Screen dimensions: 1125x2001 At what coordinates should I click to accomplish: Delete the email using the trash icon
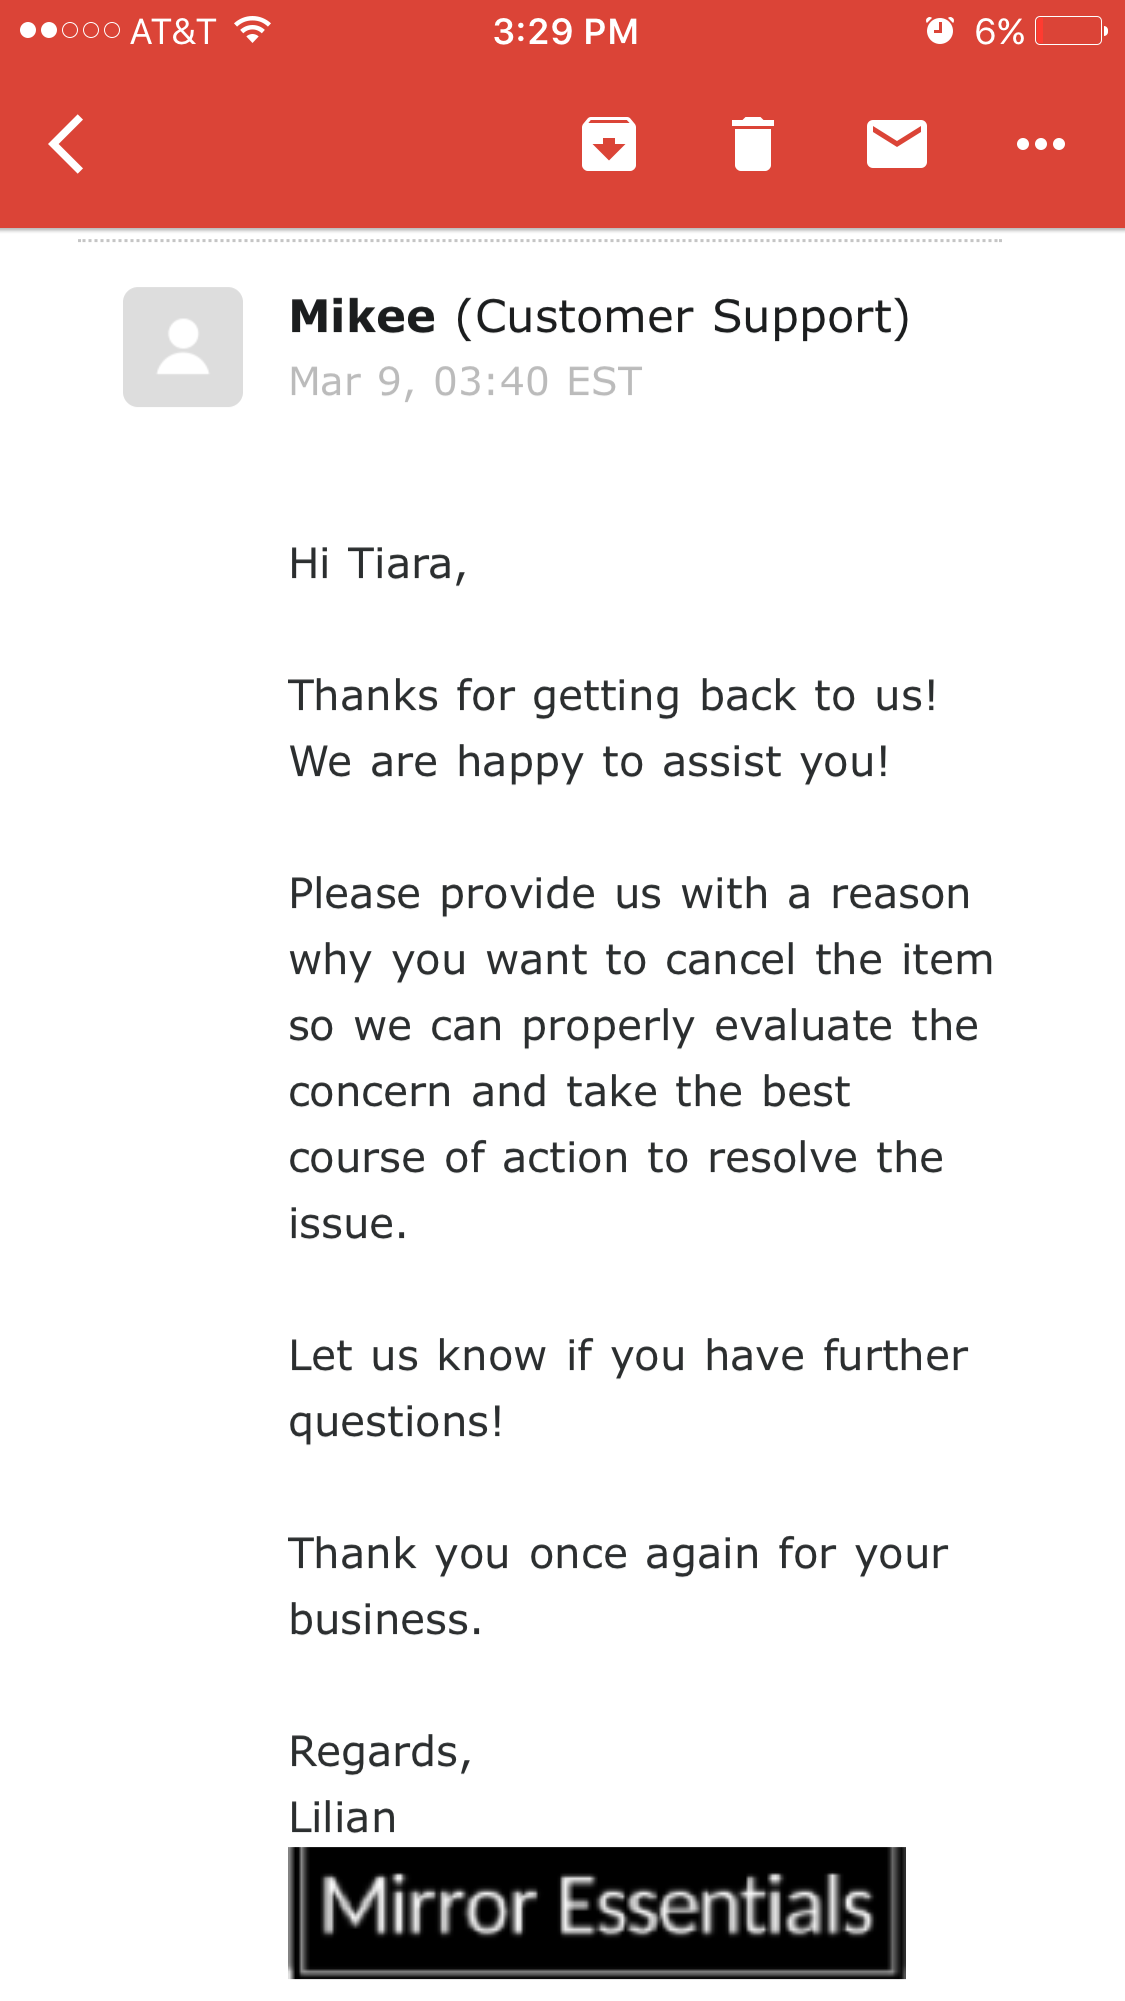pos(753,144)
